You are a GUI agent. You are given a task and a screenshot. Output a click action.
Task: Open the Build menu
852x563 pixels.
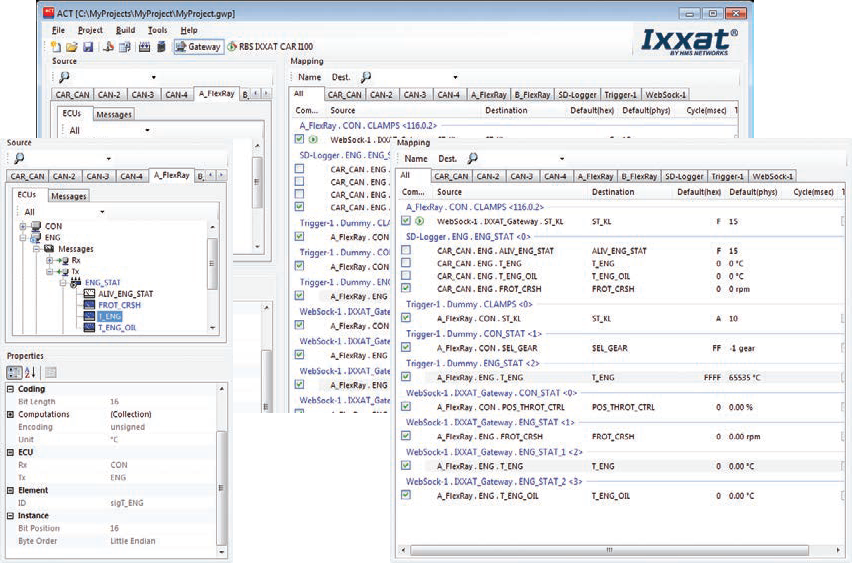pos(126,30)
